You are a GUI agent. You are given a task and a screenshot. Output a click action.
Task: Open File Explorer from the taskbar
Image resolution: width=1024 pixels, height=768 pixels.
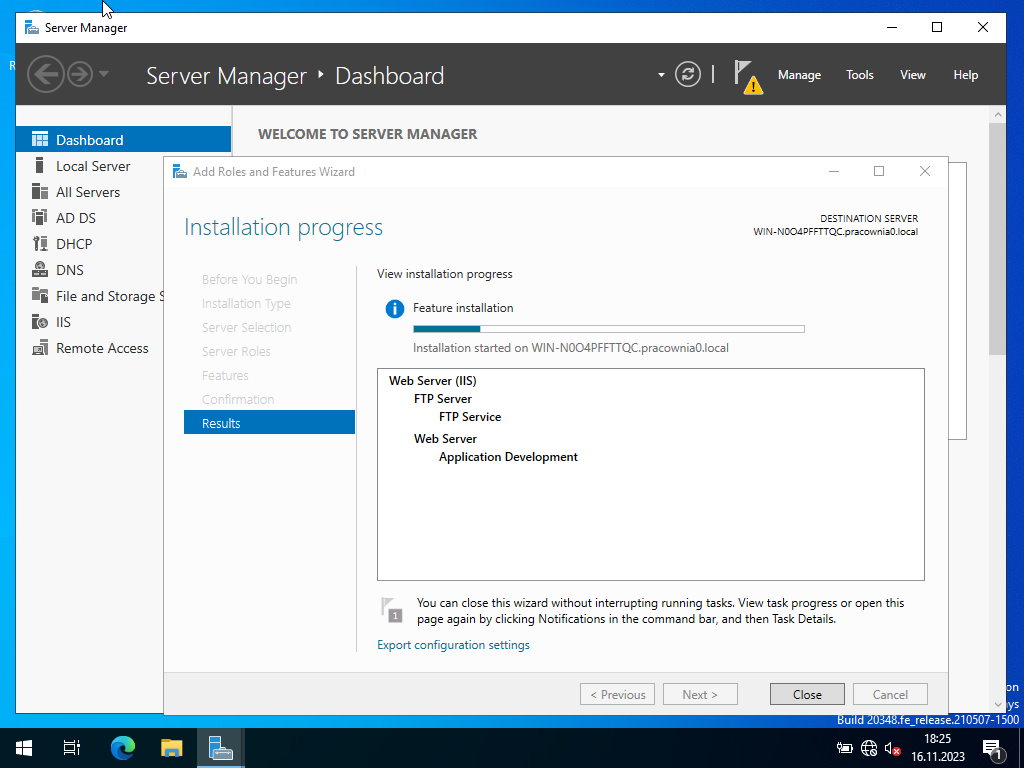pos(171,748)
